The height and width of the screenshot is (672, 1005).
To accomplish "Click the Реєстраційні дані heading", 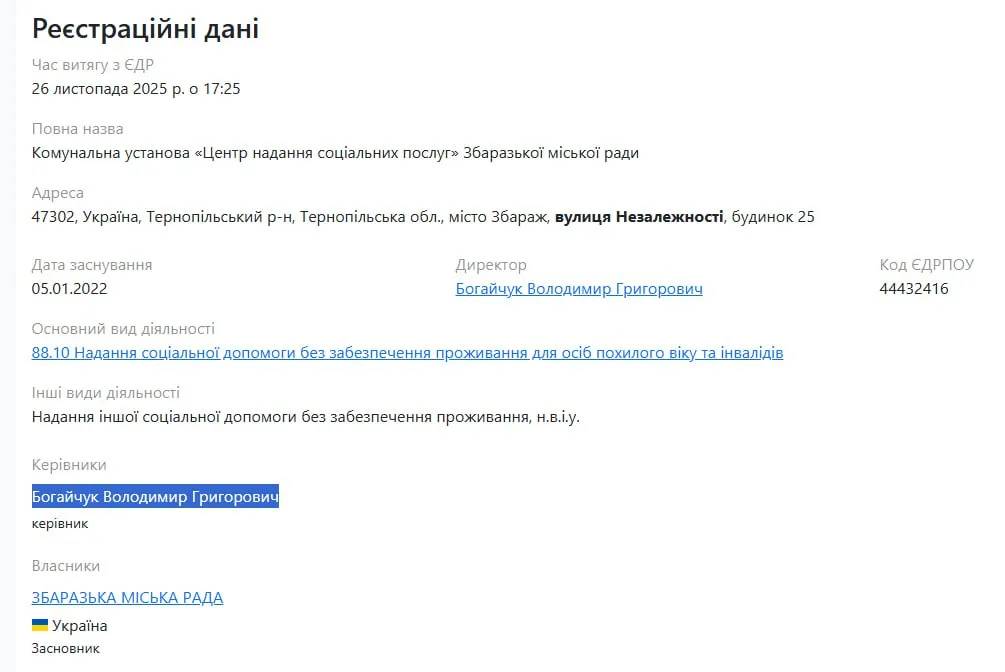I will click(x=145, y=29).
